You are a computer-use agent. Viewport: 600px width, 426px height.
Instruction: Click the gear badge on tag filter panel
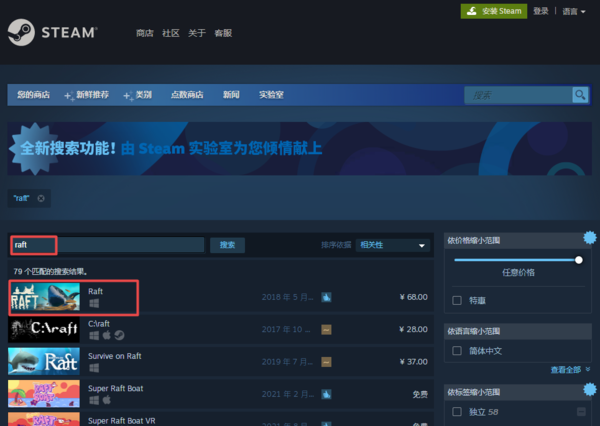point(590,389)
